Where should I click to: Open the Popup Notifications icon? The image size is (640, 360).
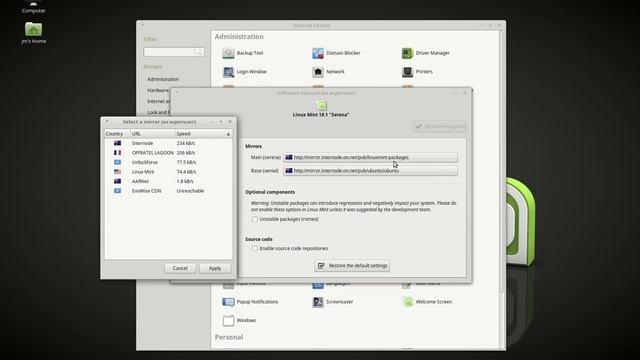[x=228, y=302]
